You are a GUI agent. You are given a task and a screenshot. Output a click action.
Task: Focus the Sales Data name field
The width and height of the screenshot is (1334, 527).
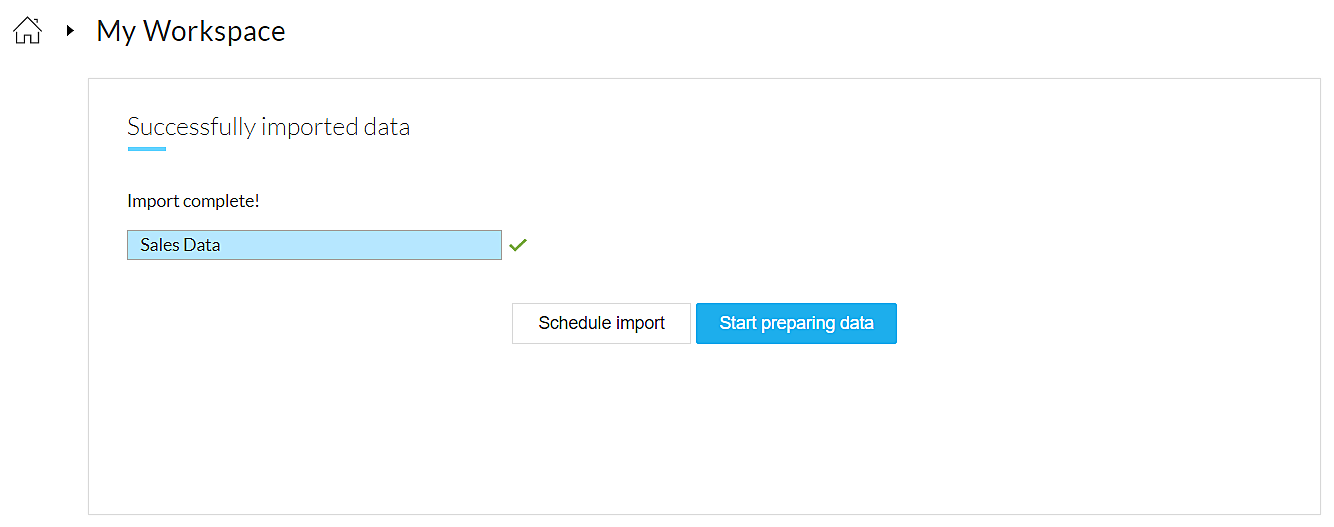(x=314, y=245)
